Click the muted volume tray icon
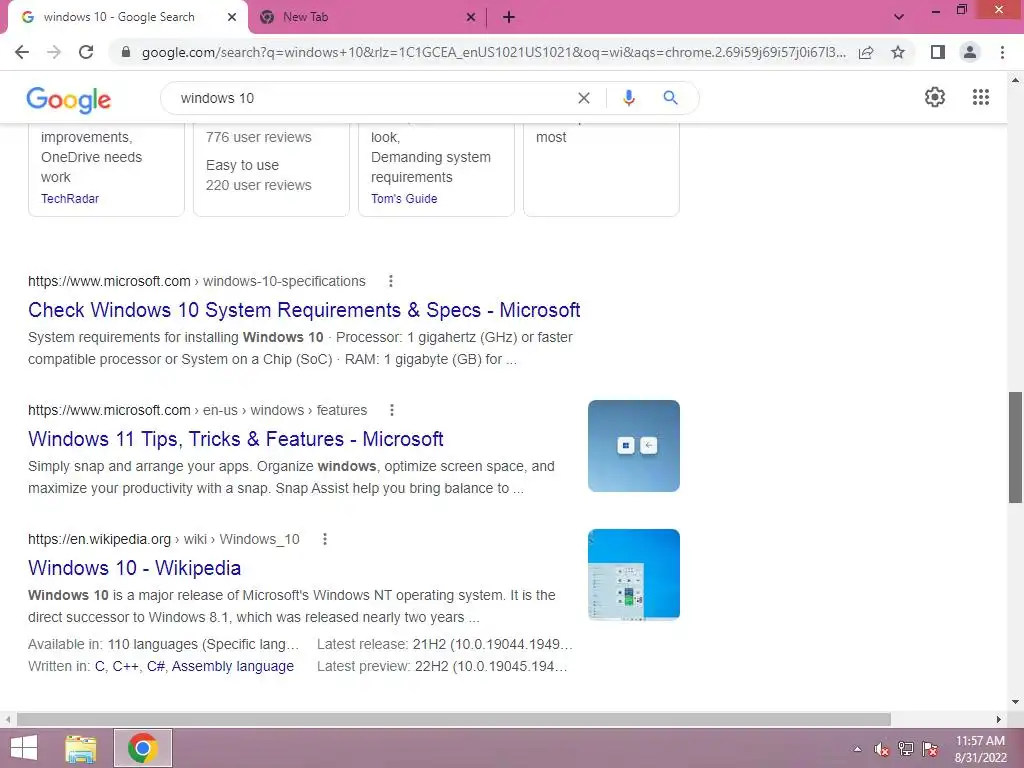Screen dimensions: 1024x768 [882, 749]
